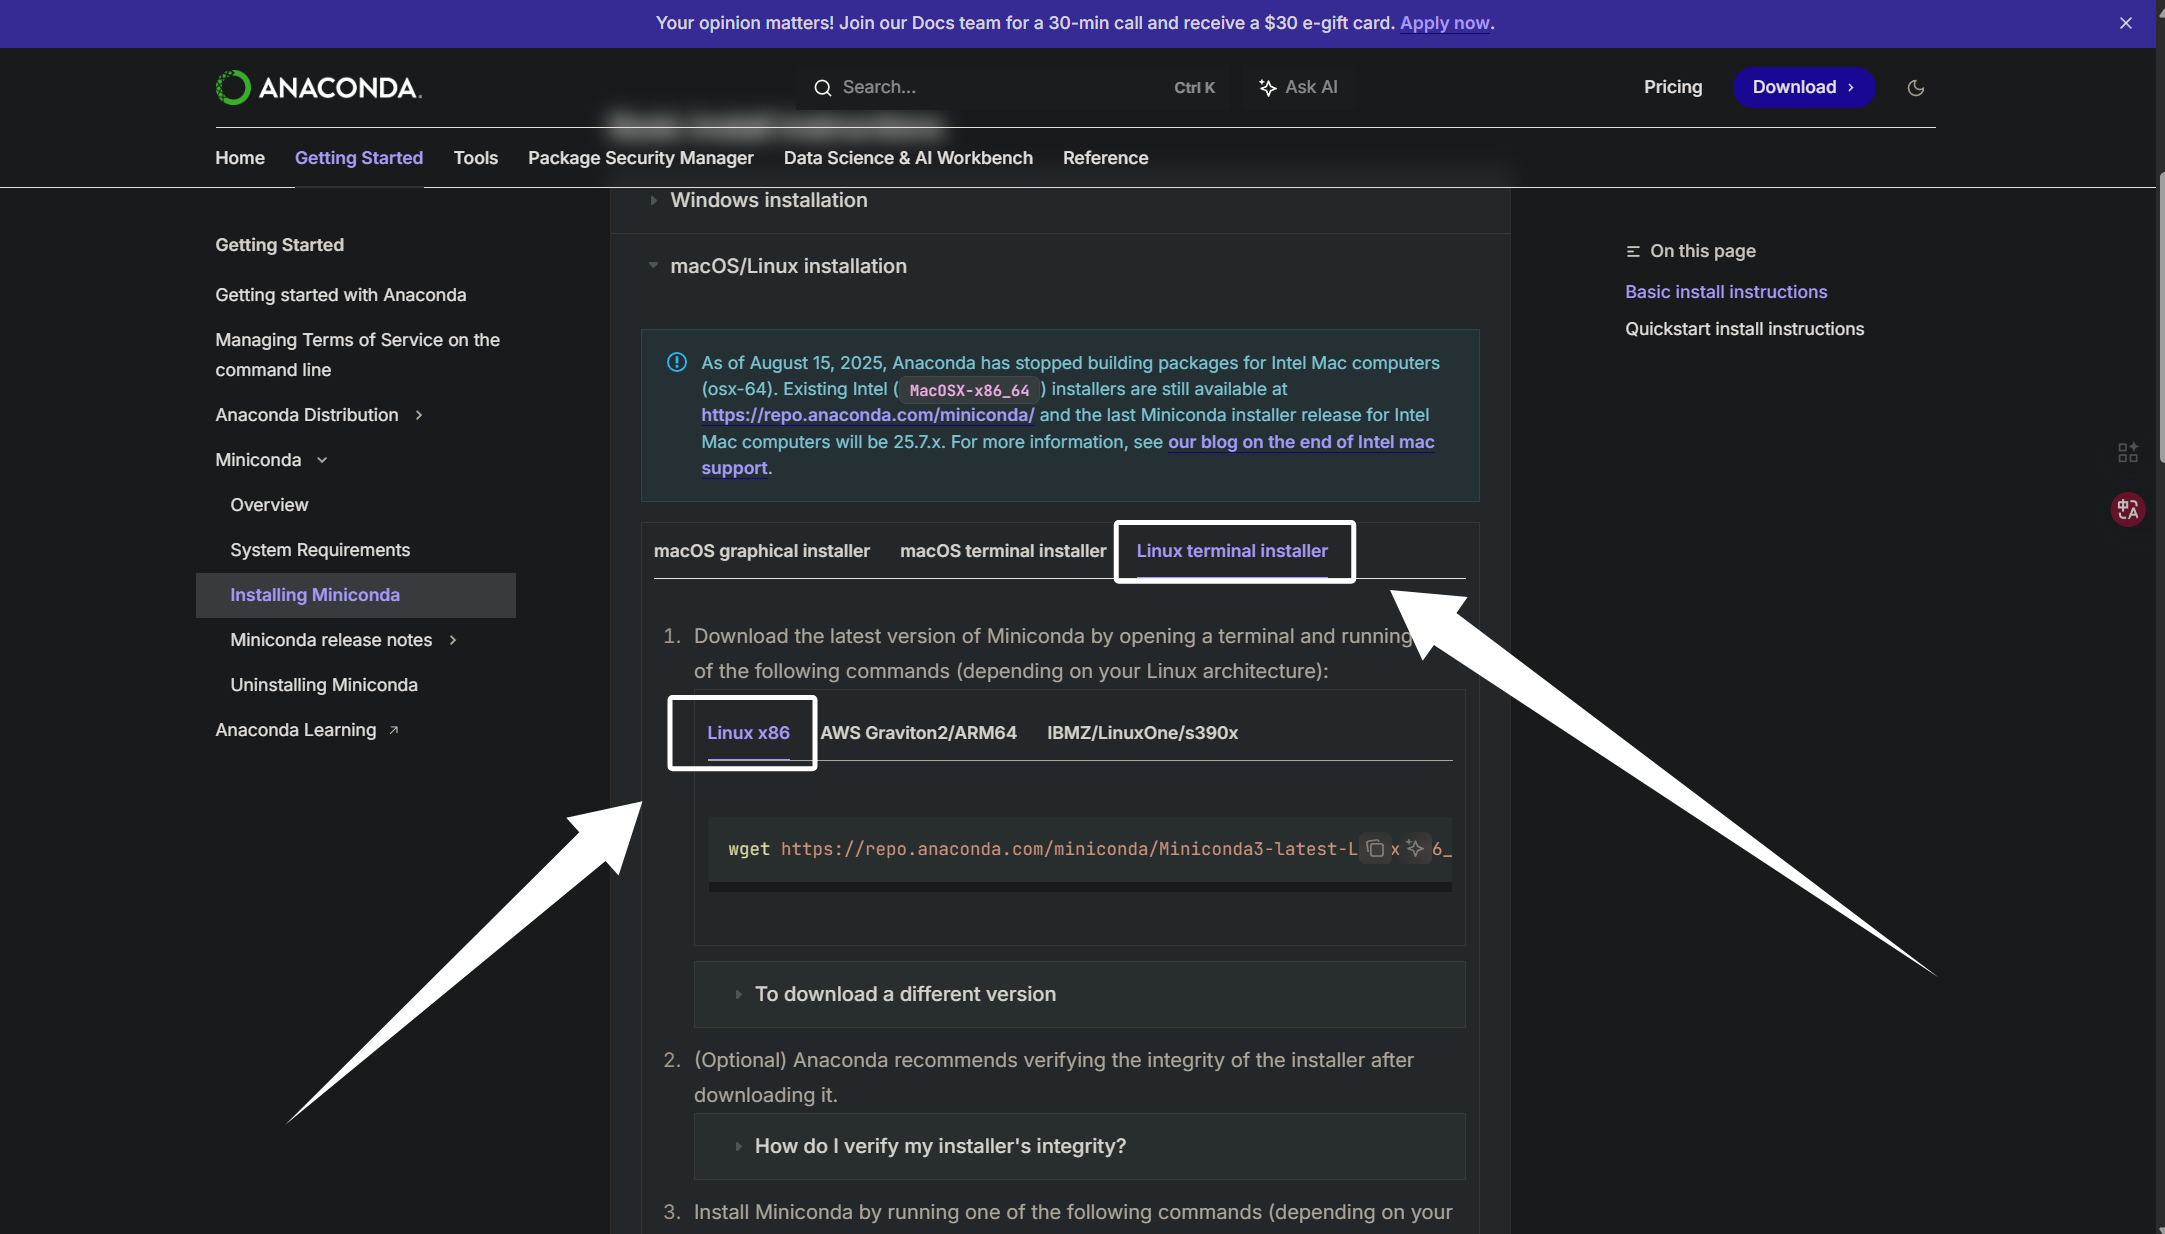Open Reference nav item
The image size is (2165, 1234).
coord(1105,158)
